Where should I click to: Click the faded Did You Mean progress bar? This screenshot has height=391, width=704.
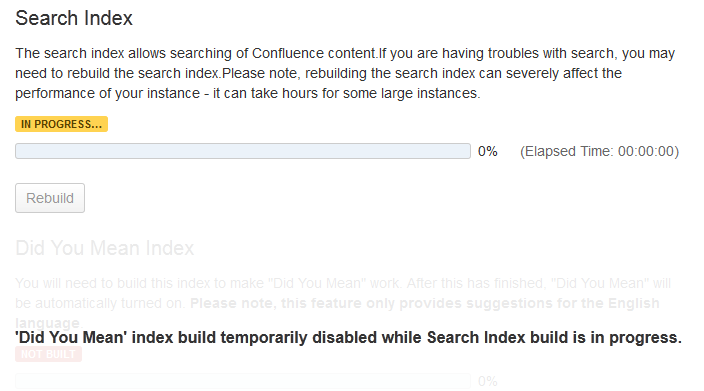(243, 381)
